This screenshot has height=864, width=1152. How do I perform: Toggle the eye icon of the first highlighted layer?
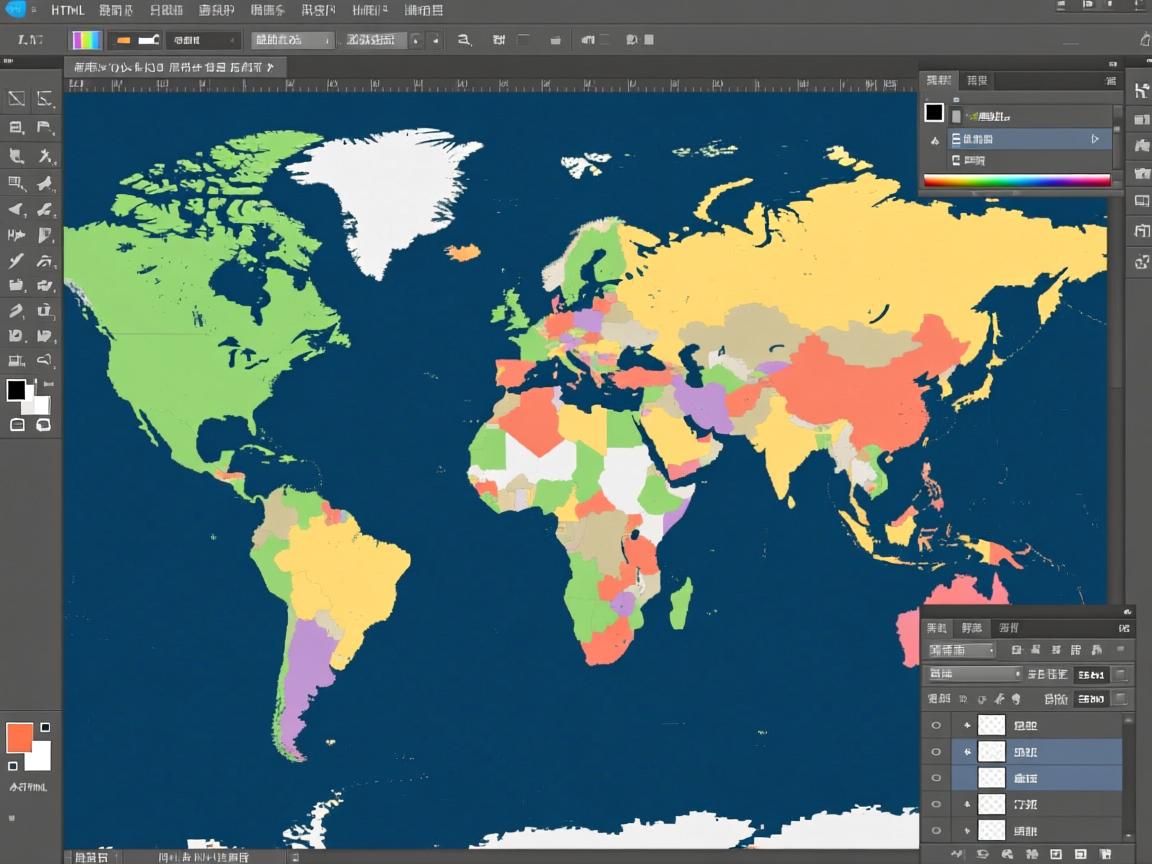click(x=936, y=752)
